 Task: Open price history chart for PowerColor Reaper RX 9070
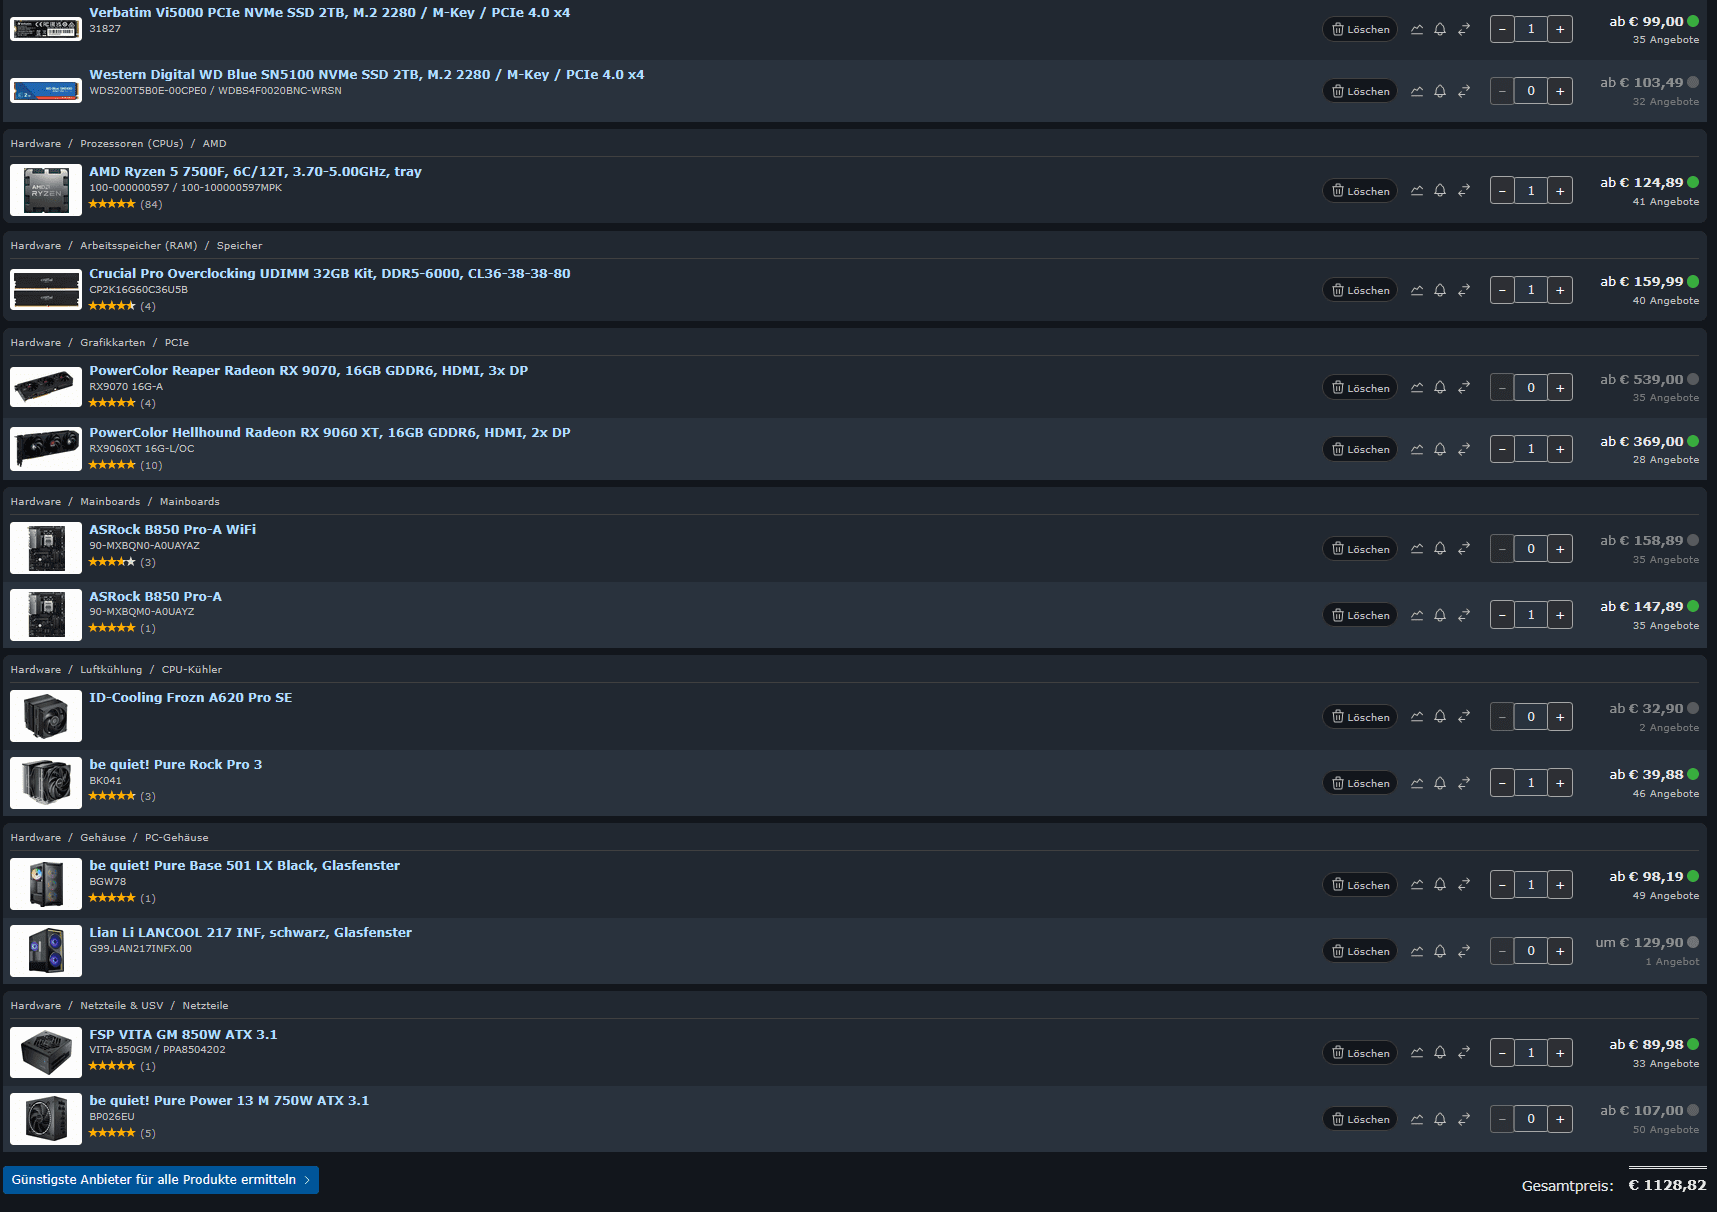click(1417, 387)
